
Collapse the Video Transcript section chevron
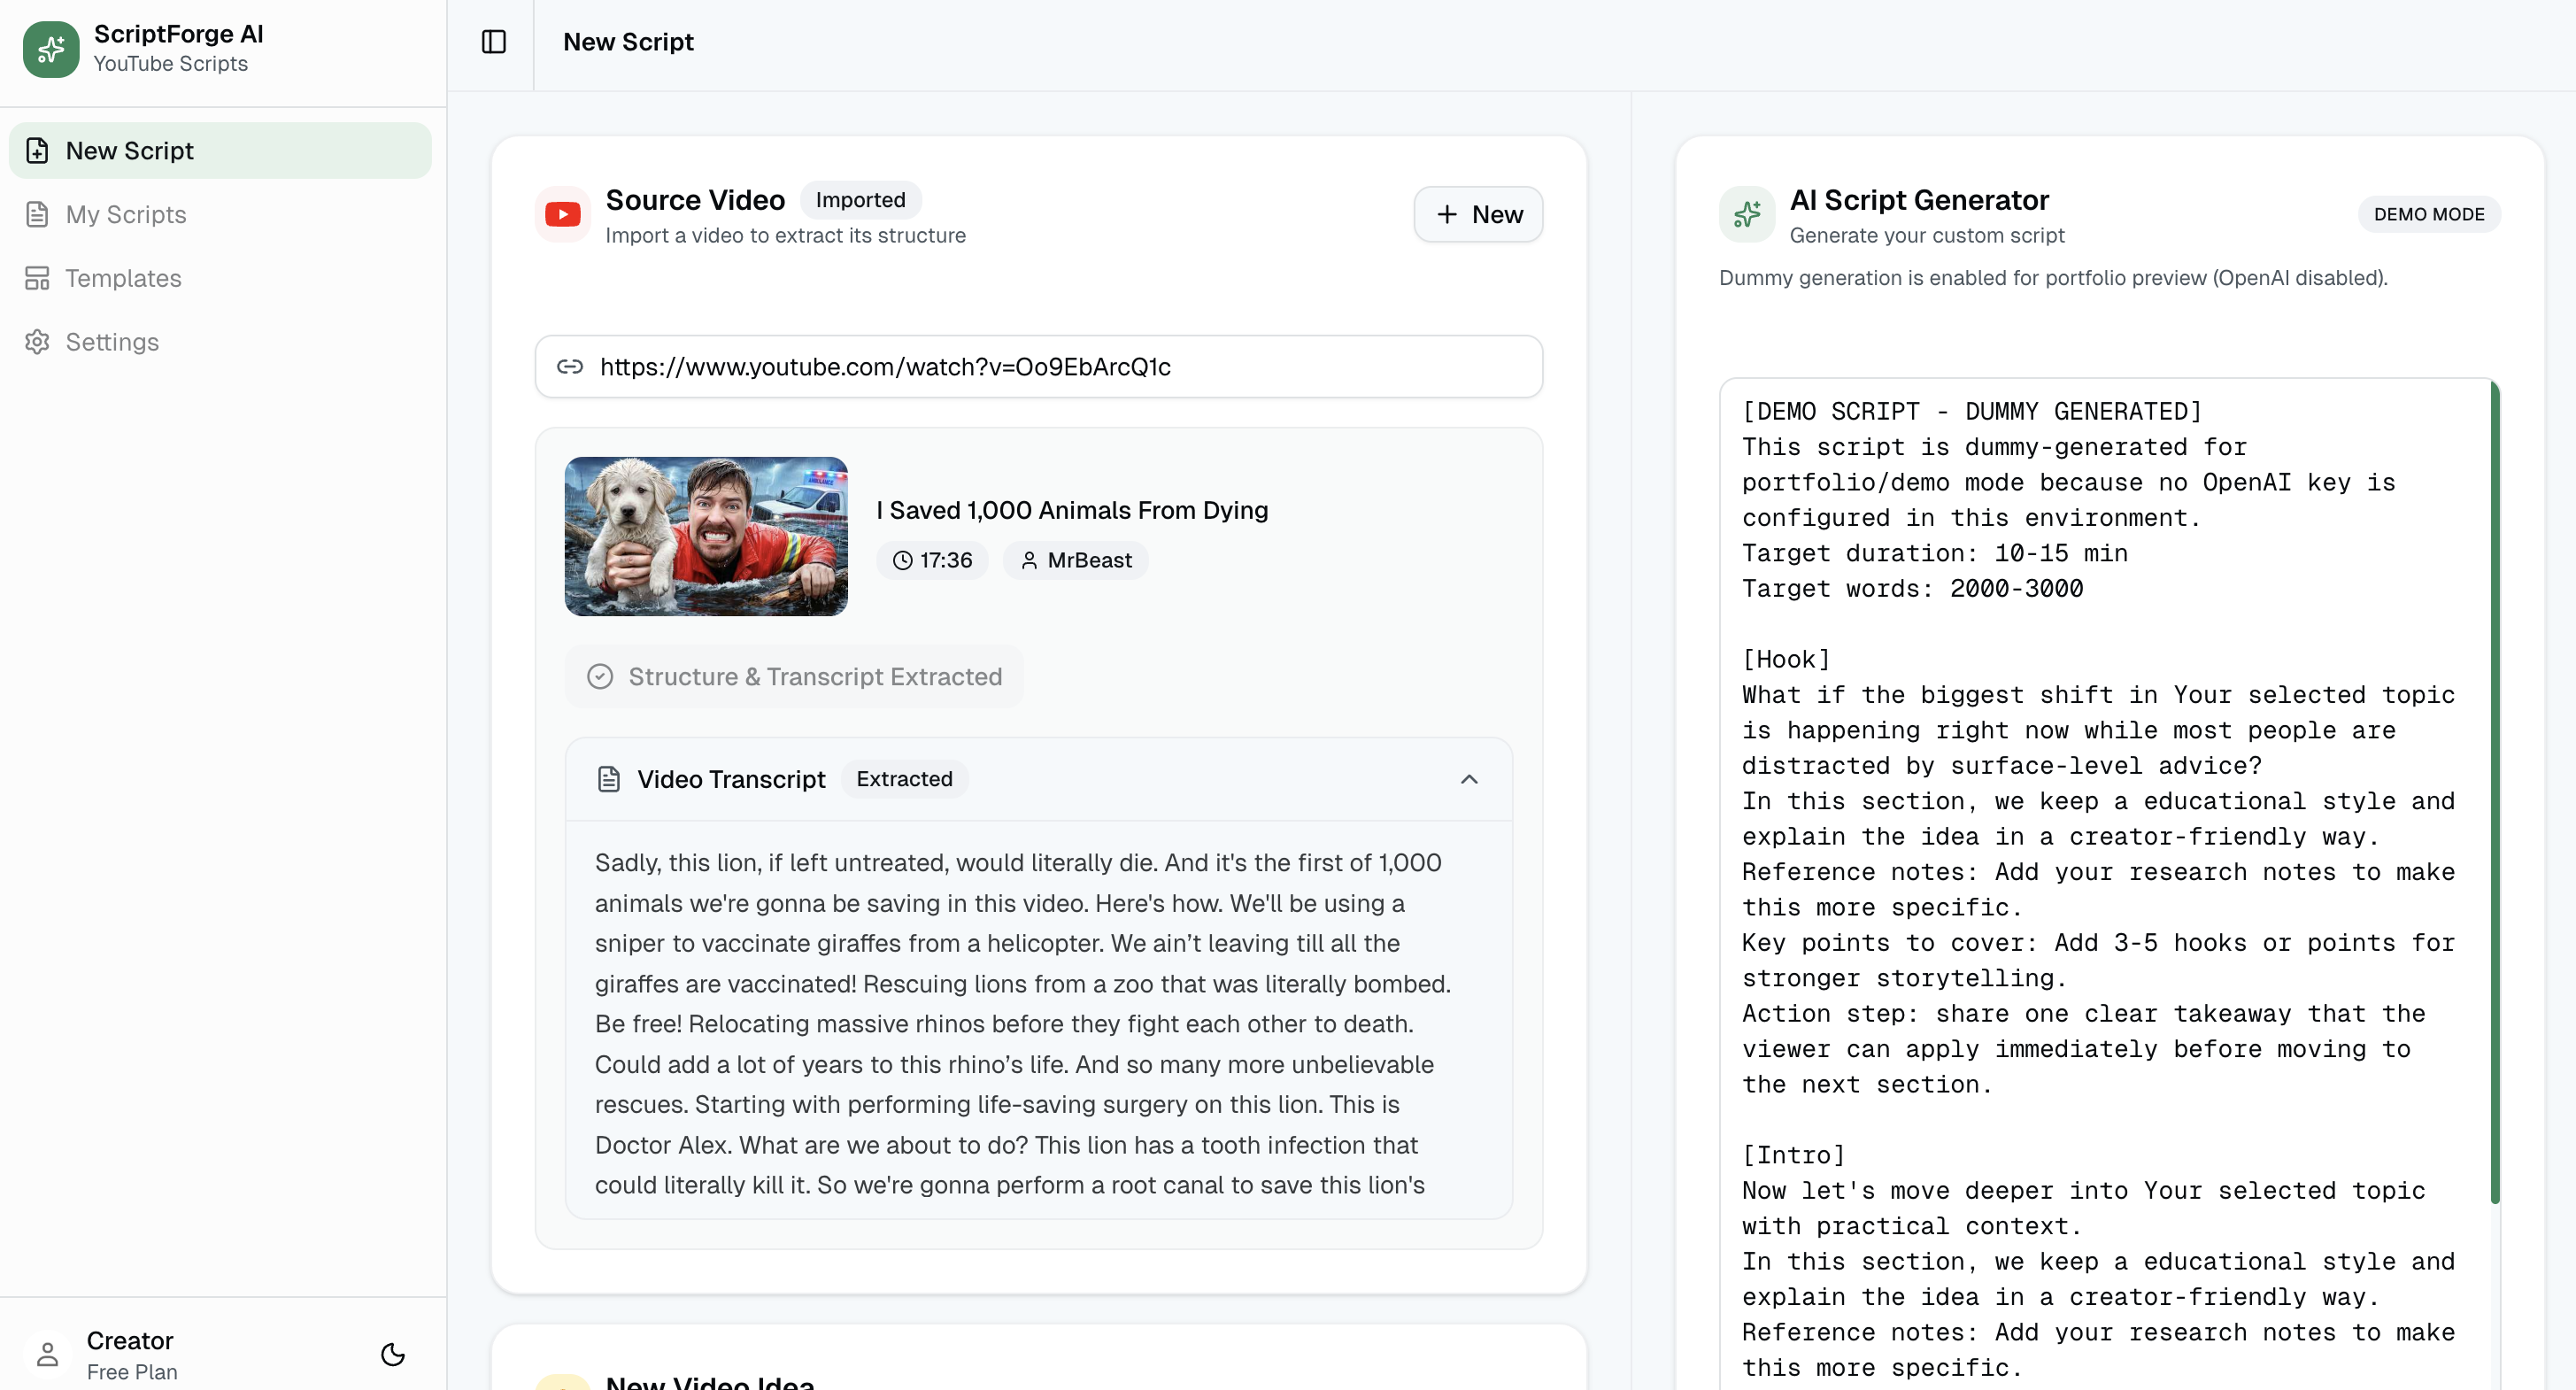[1469, 779]
